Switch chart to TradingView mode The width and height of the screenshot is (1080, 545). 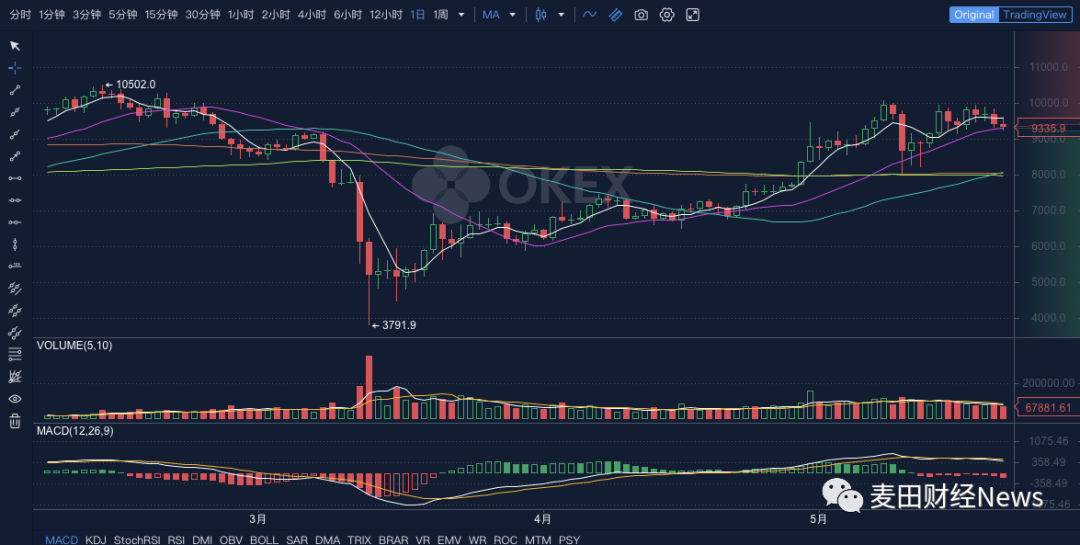click(x=1035, y=14)
